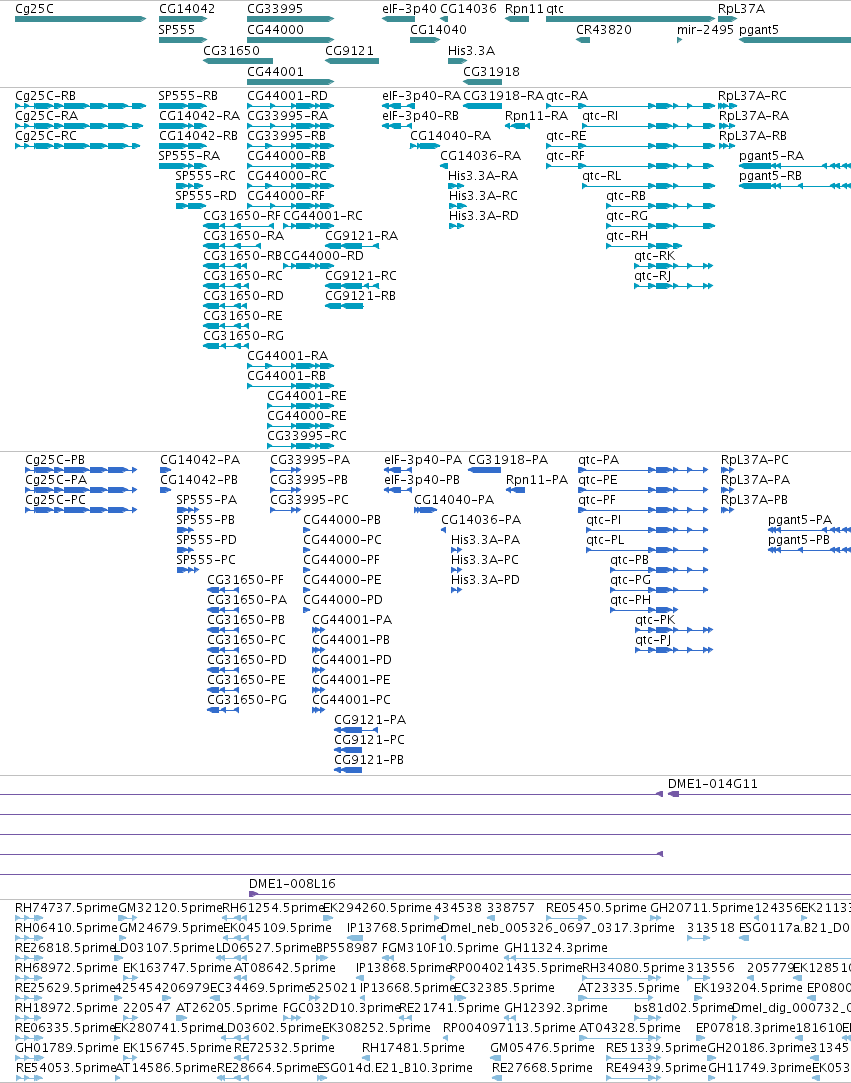Select the CG44000 gene bar
Image resolution: width=851 pixels, height=1083 pixels.
click(290, 40)
